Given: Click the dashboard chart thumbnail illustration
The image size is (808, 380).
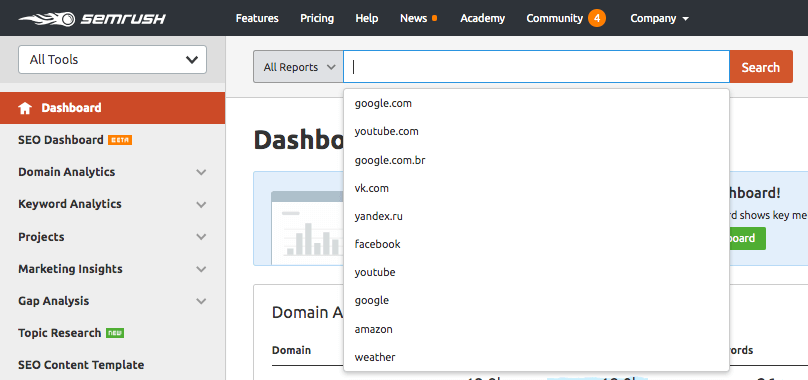Looking at the screenshot, I should click(307, 228).
